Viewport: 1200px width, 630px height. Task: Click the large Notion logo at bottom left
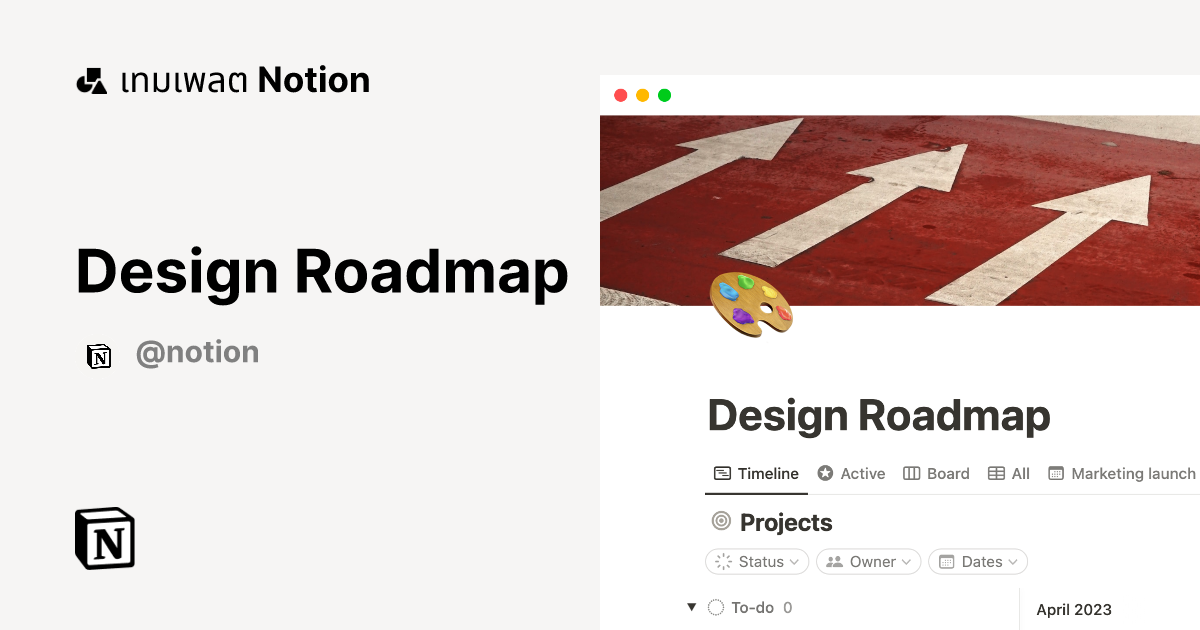pos(105,539)
